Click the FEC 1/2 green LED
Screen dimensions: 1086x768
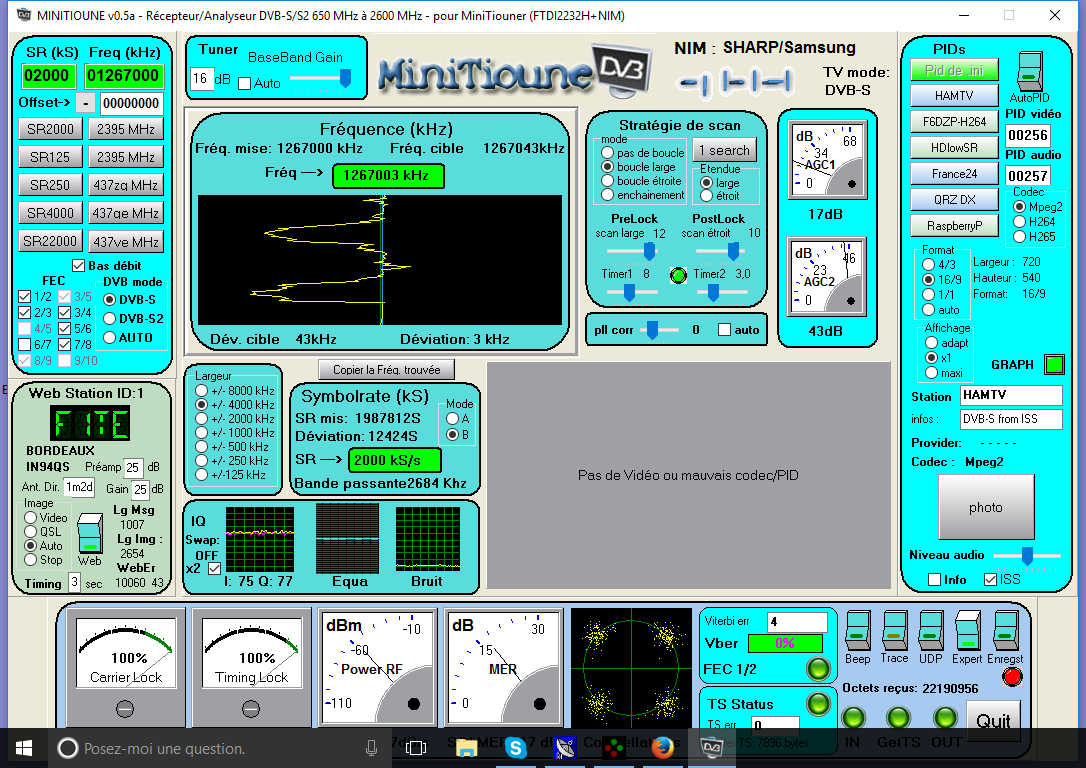pyautogui.click(x=818, y=669)
